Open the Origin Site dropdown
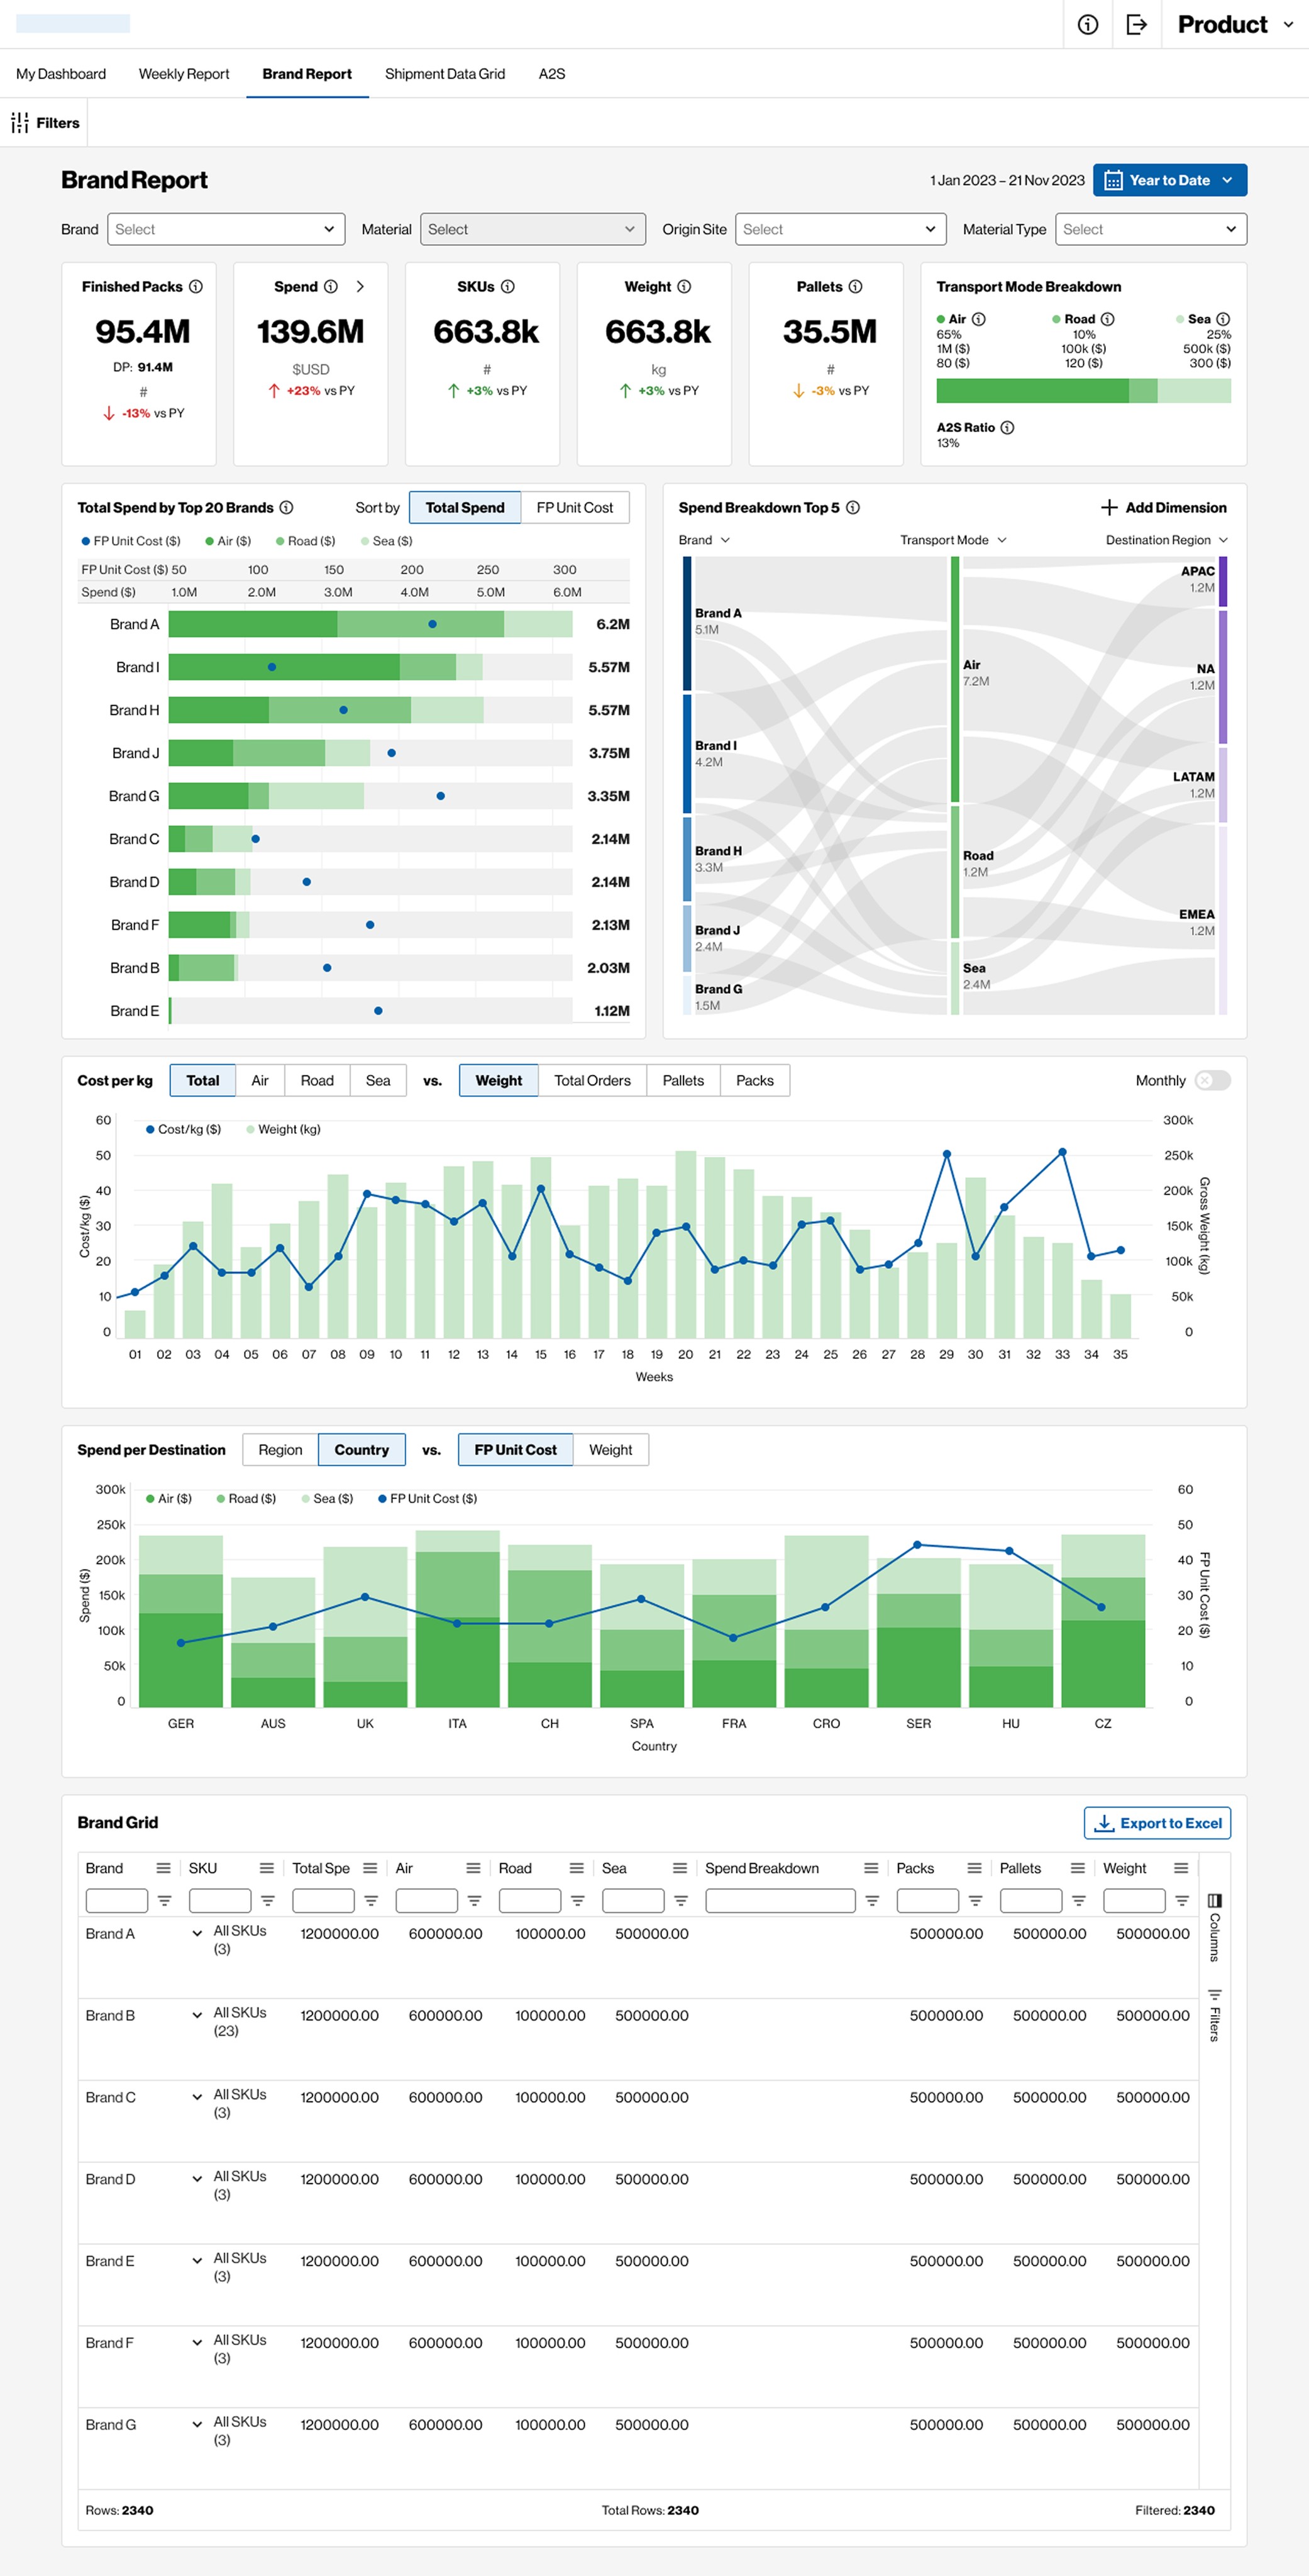 point(840,230)
